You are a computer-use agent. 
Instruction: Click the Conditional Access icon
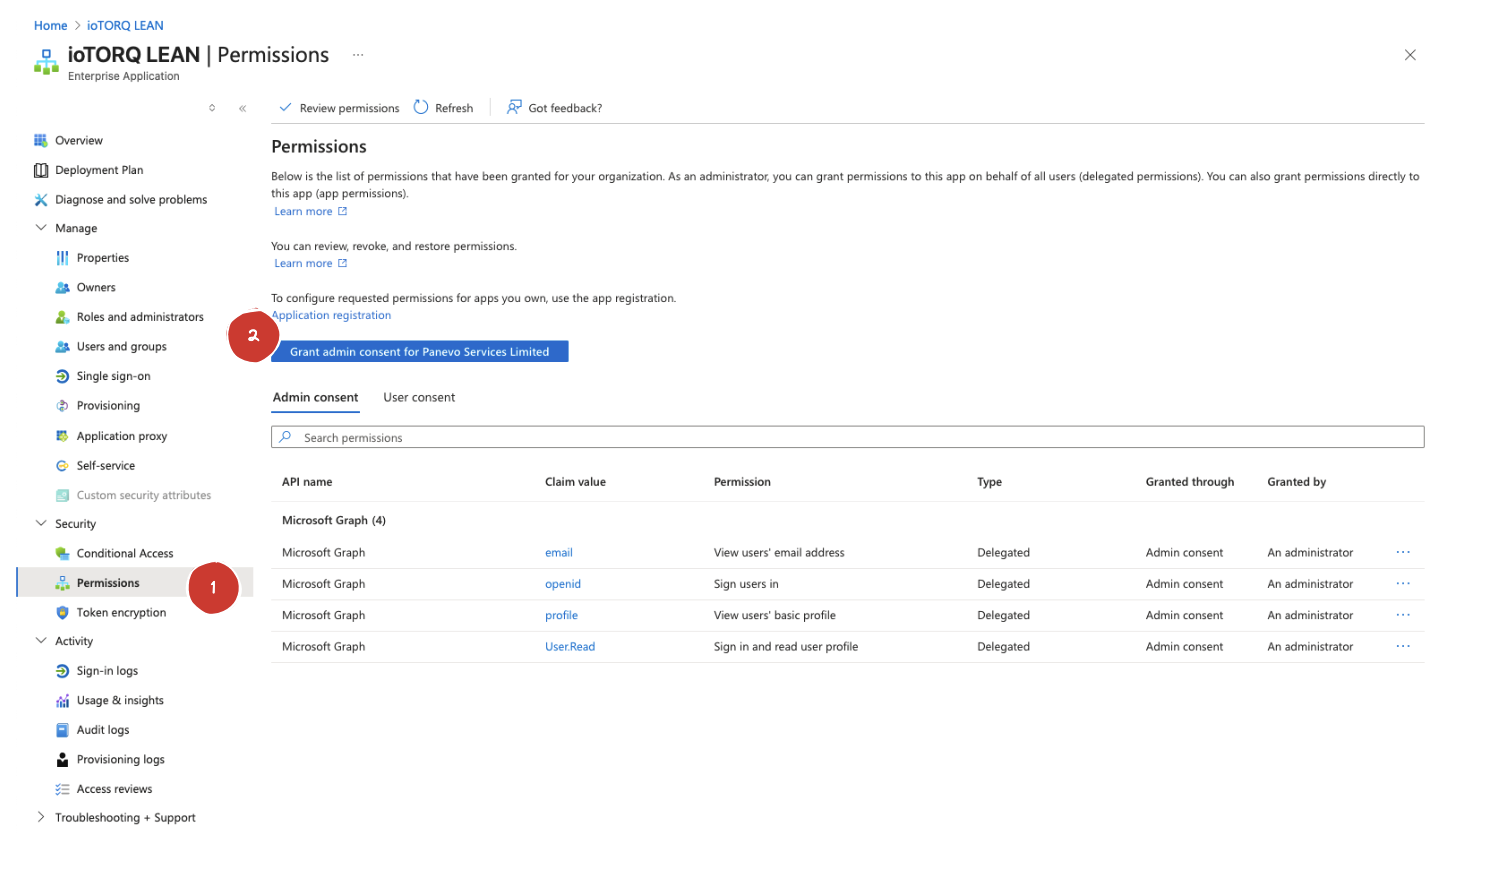(62, 553)
